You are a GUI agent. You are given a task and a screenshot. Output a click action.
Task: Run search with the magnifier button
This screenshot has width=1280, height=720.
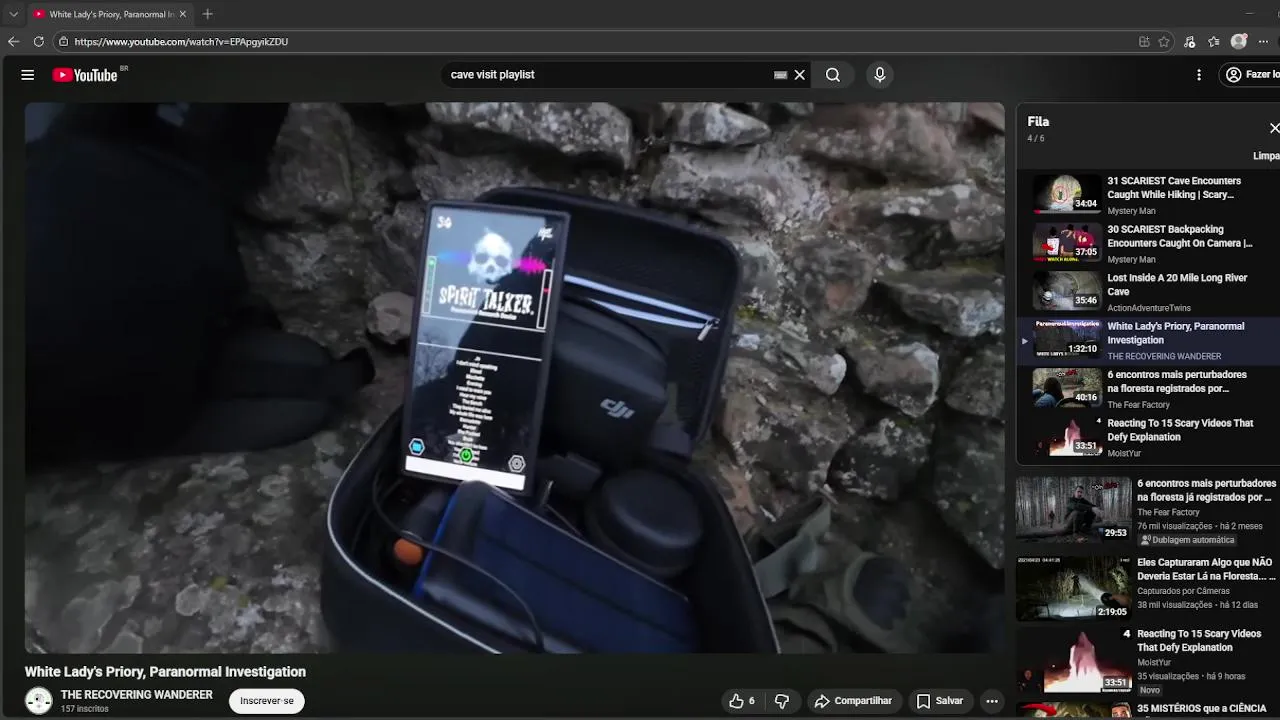[833, 75]
